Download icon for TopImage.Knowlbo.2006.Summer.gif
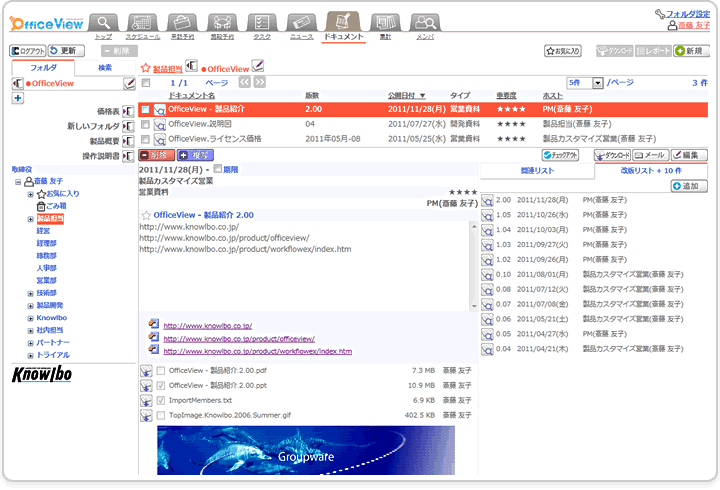Viewport: 720px width, 490px height. click(x=146, y=416)
